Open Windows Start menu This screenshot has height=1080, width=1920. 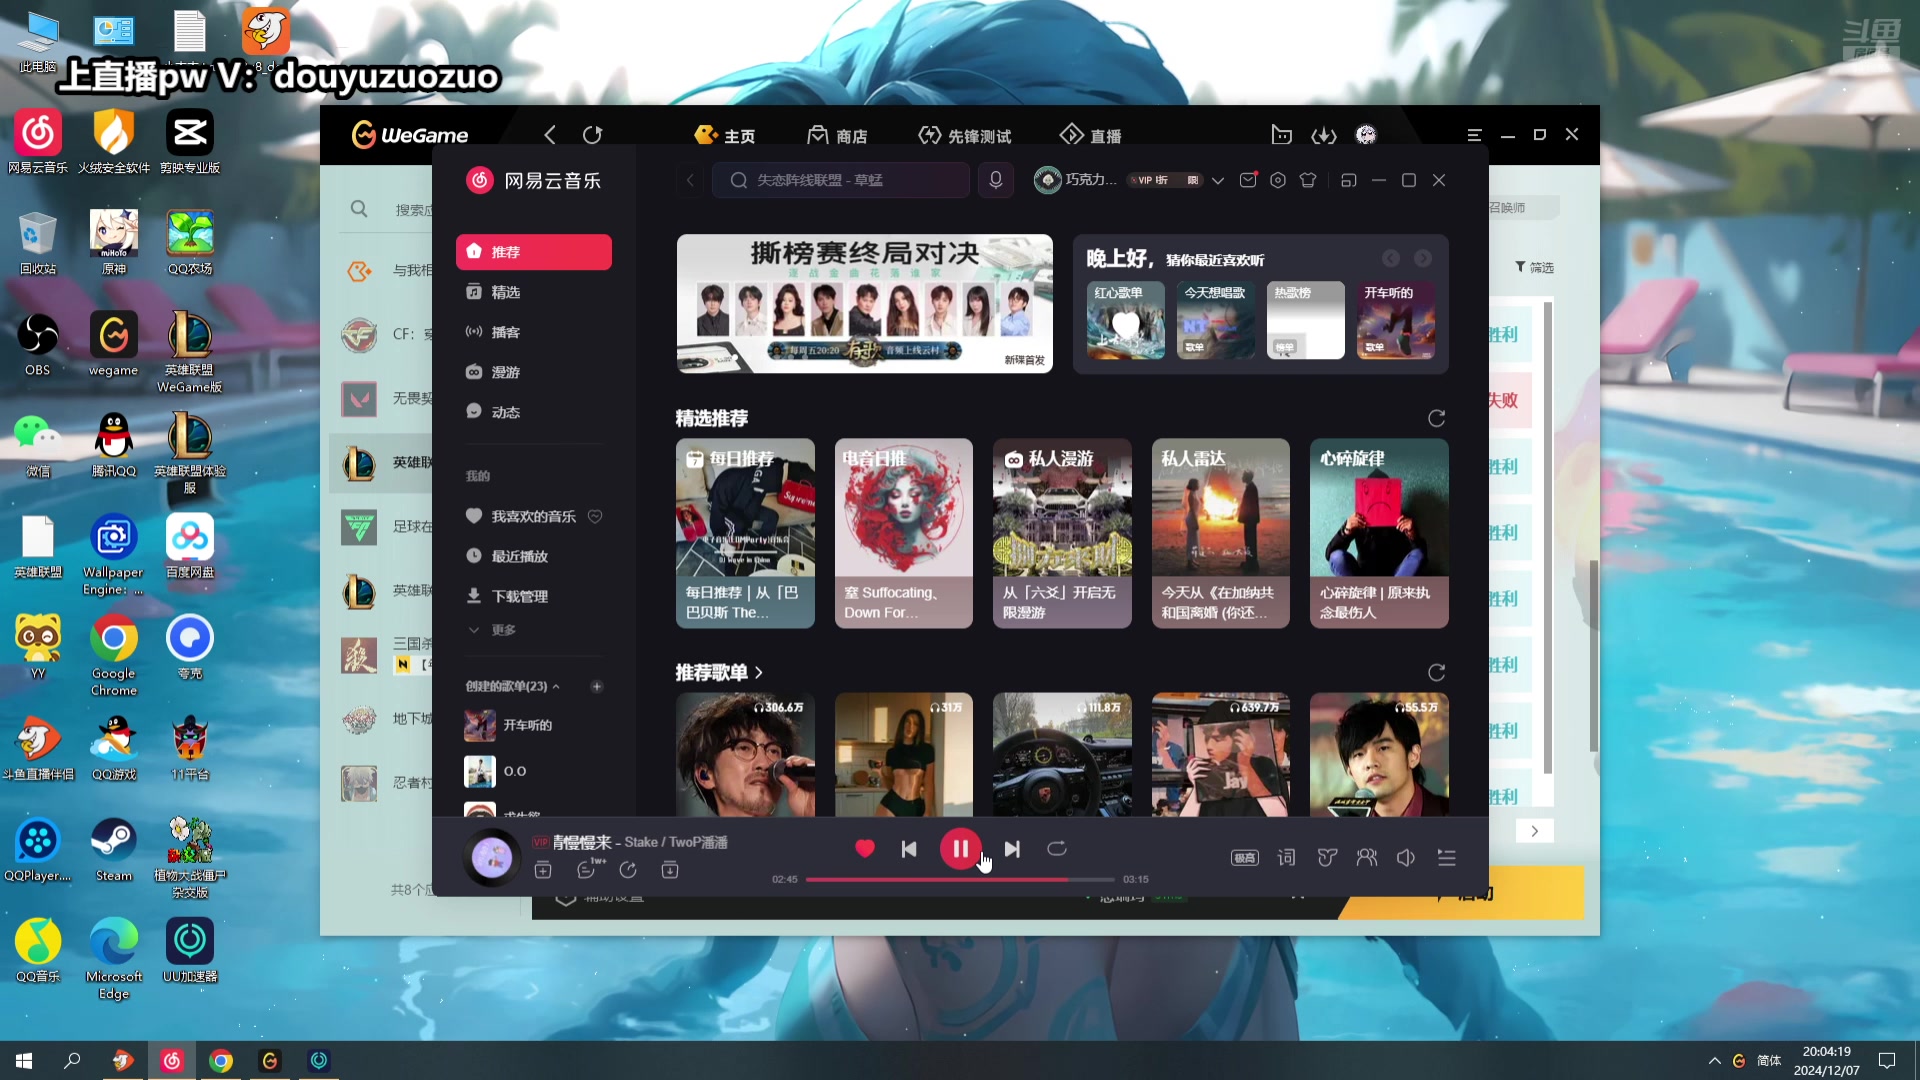coord(24,1060)
